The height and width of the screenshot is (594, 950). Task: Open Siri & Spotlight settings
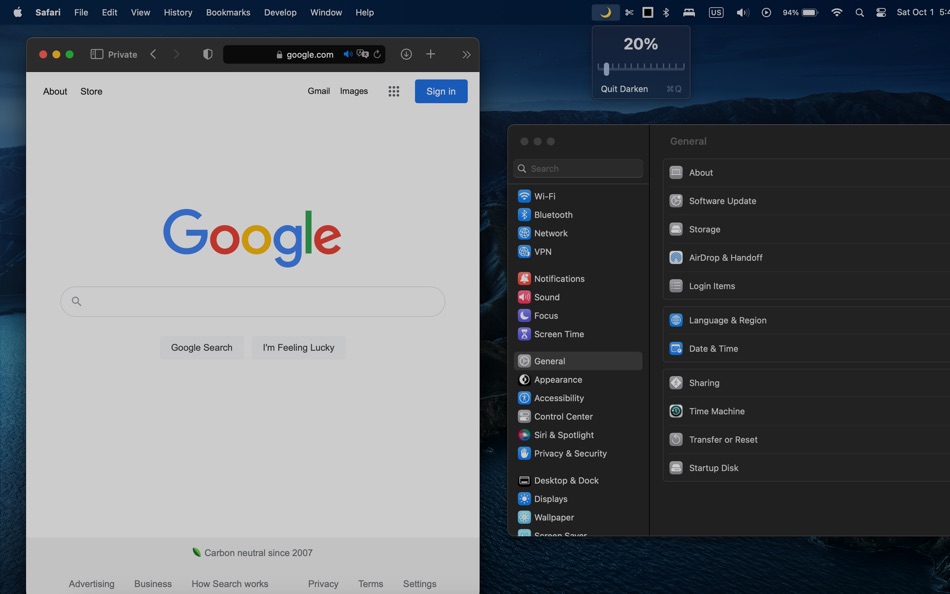click(x=577, y=435)
